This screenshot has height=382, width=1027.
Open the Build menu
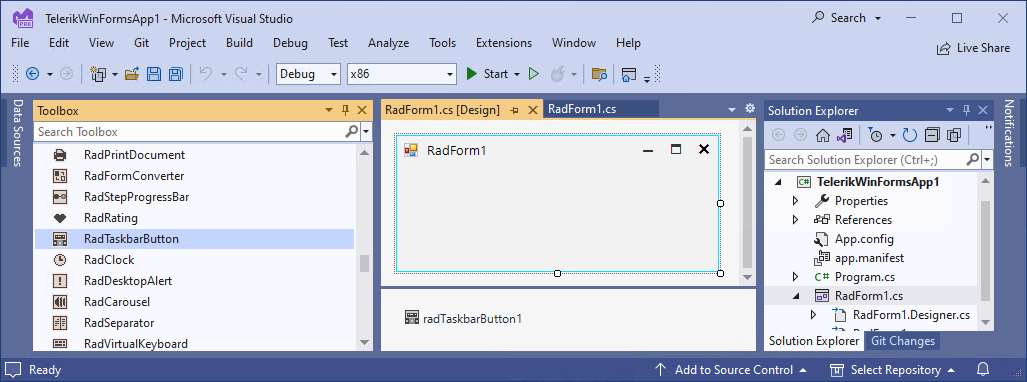point(239,43)
